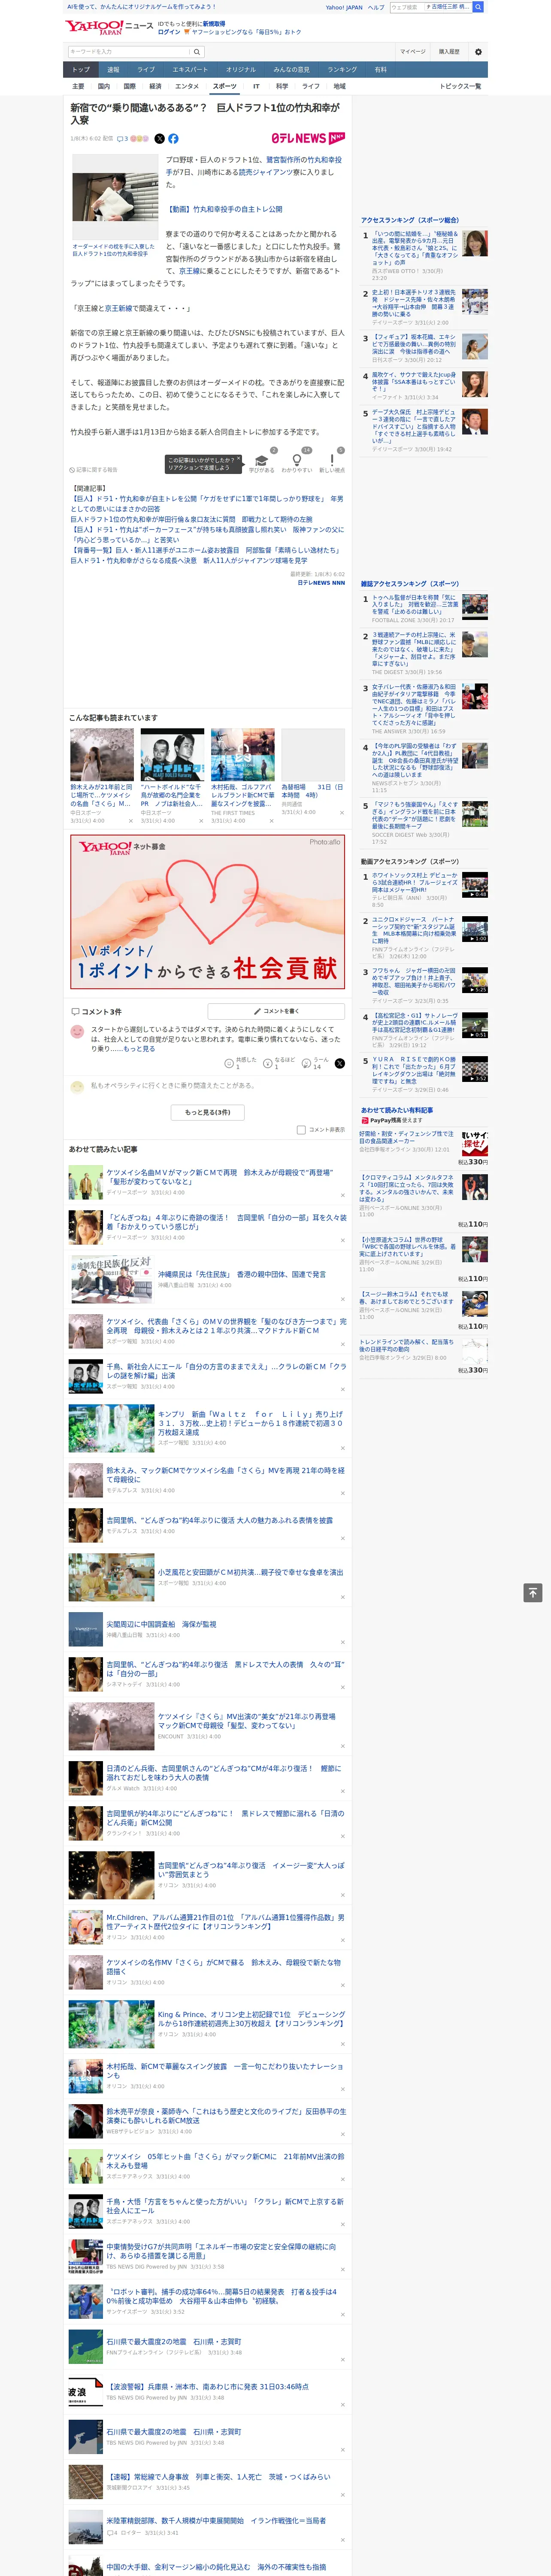Expand first comment via もっと見る
Image resolution: width=551 pixels, height=2576 pixels.
pyautogui.click(x=139, y=1049)
